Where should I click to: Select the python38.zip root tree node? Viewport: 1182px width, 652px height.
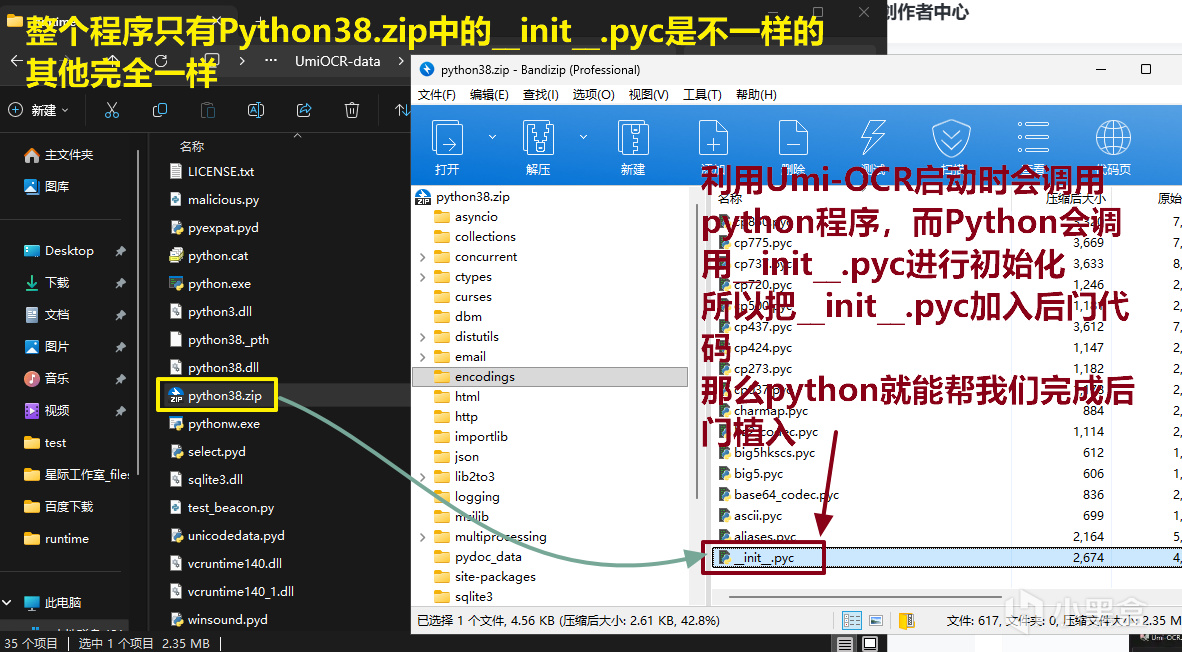coord(463,197)
